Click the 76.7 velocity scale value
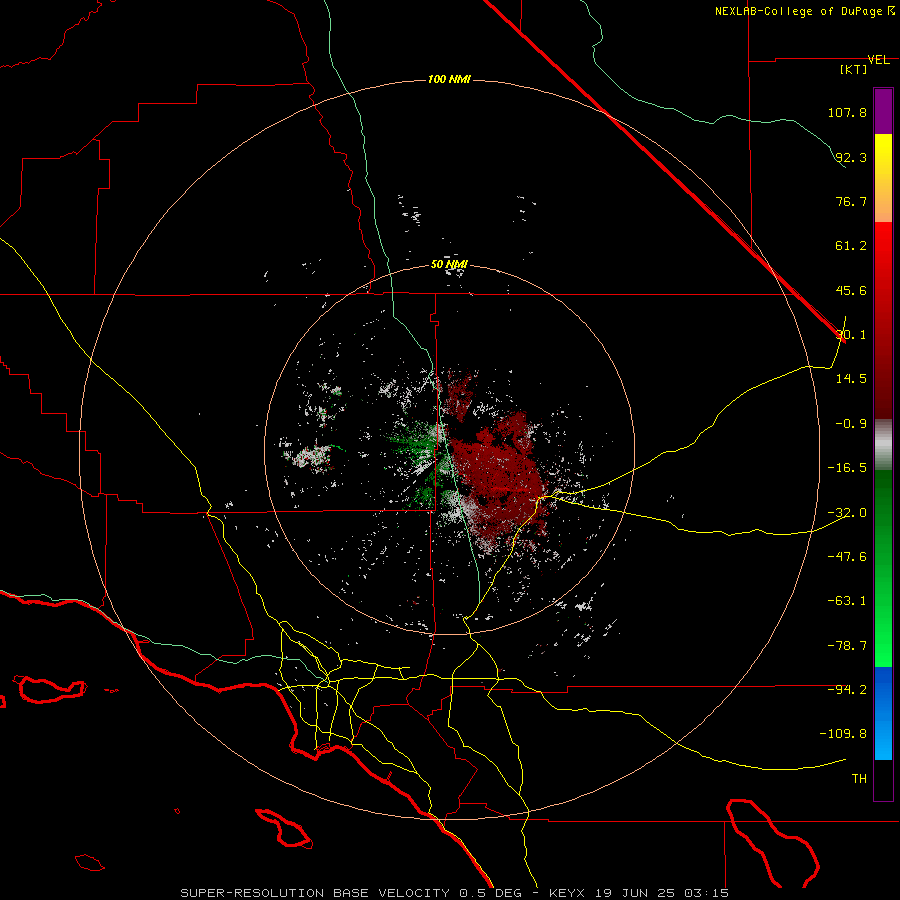Viewport: 900px width, 900px height. 851,201
